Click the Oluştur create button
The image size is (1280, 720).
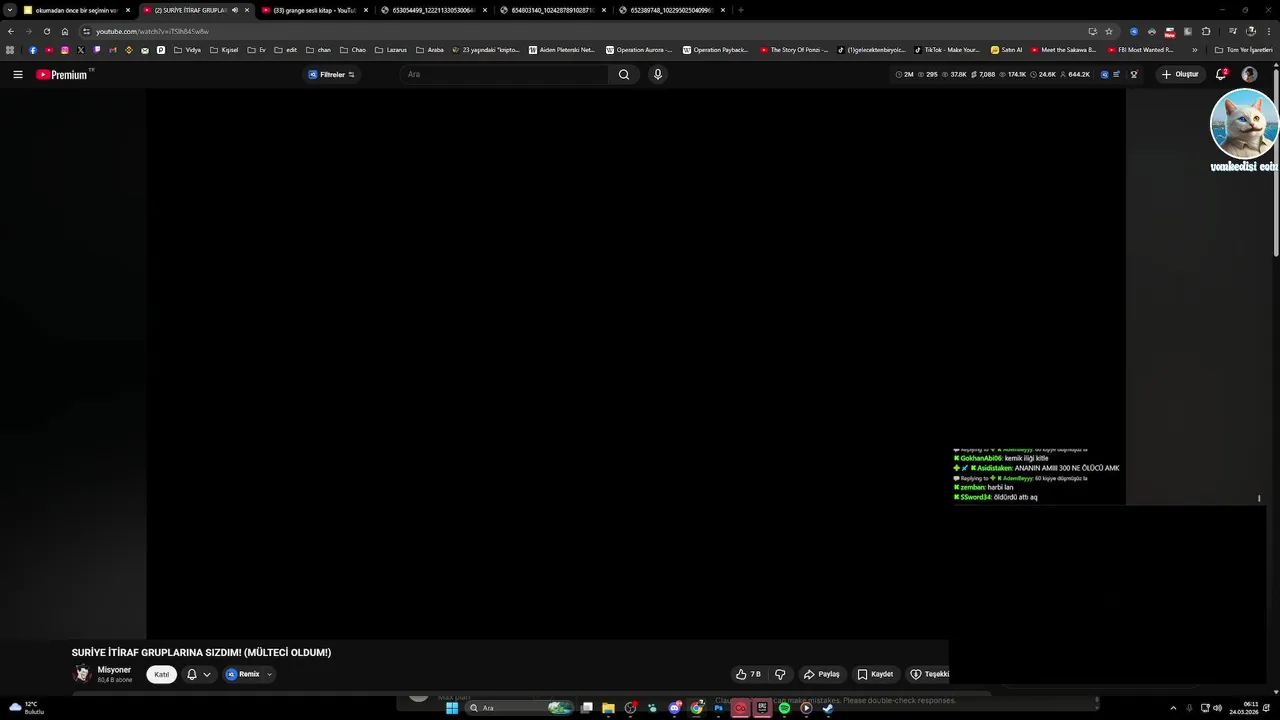coord(1180,74)
